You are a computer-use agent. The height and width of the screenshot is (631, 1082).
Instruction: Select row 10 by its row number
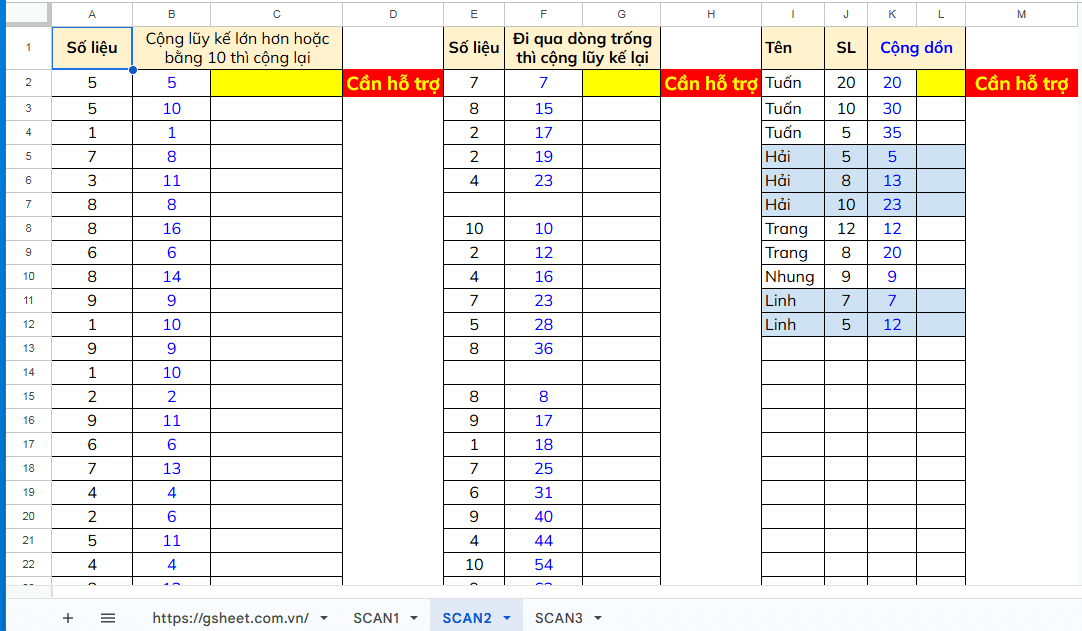28,276
